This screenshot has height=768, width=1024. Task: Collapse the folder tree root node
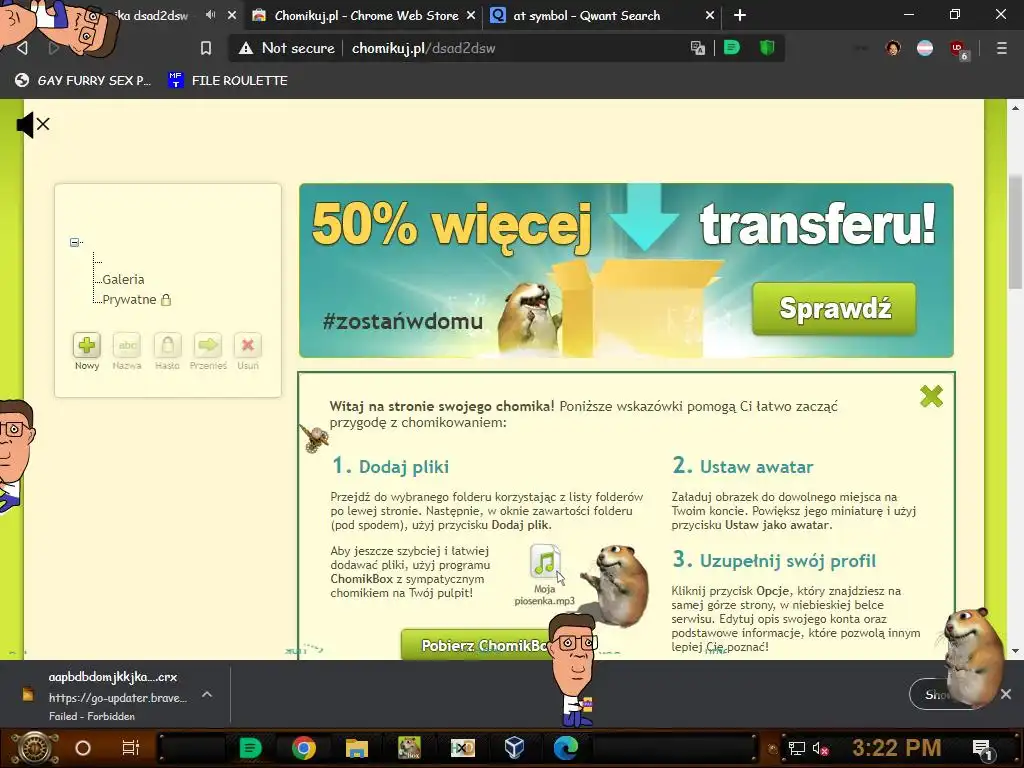tap(74, 242)
